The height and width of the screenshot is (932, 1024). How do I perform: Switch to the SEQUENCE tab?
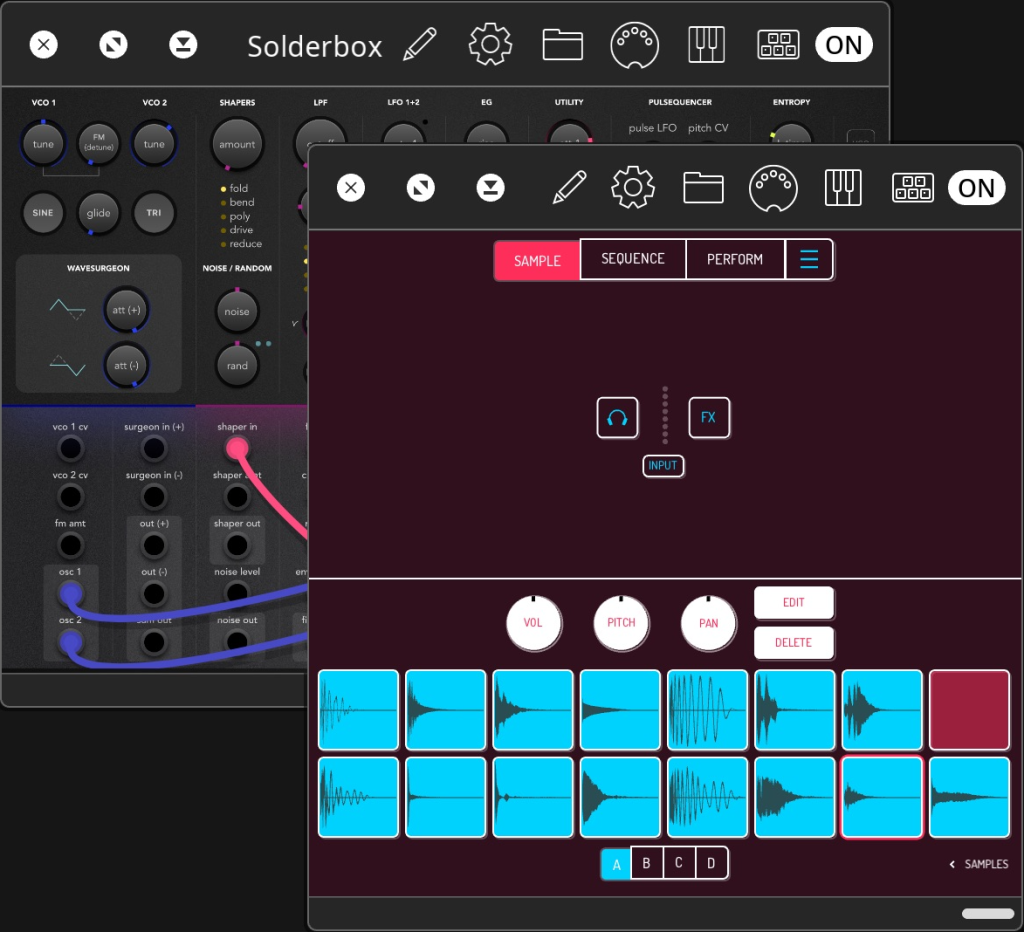[632, 258]
